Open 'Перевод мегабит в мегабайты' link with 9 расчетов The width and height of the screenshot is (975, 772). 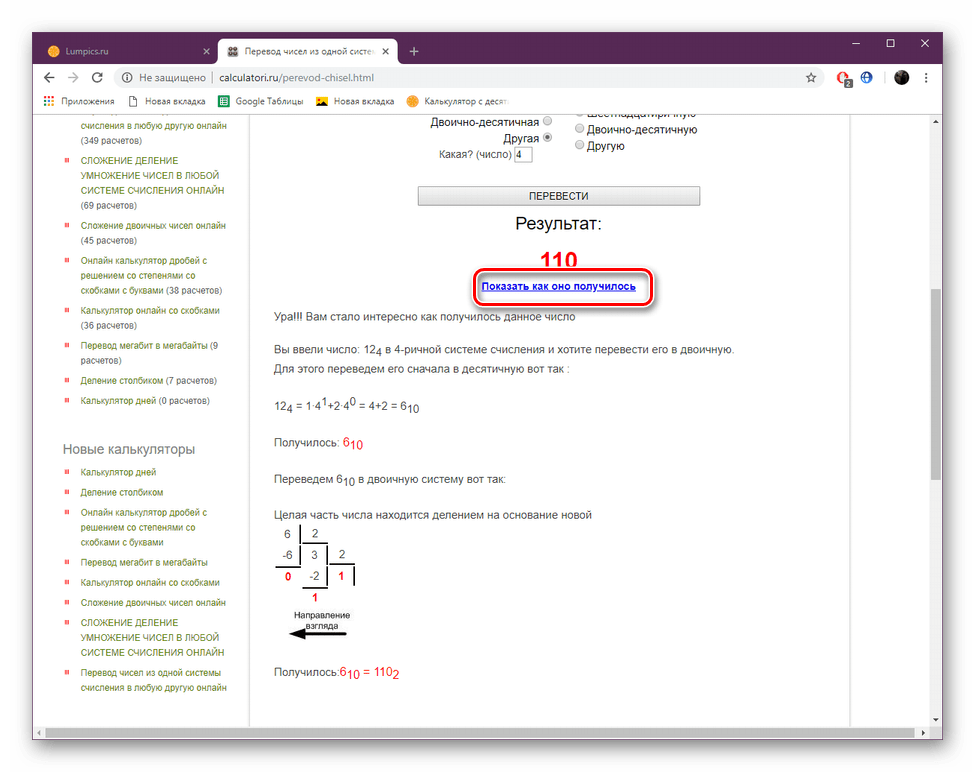point(144,346)
